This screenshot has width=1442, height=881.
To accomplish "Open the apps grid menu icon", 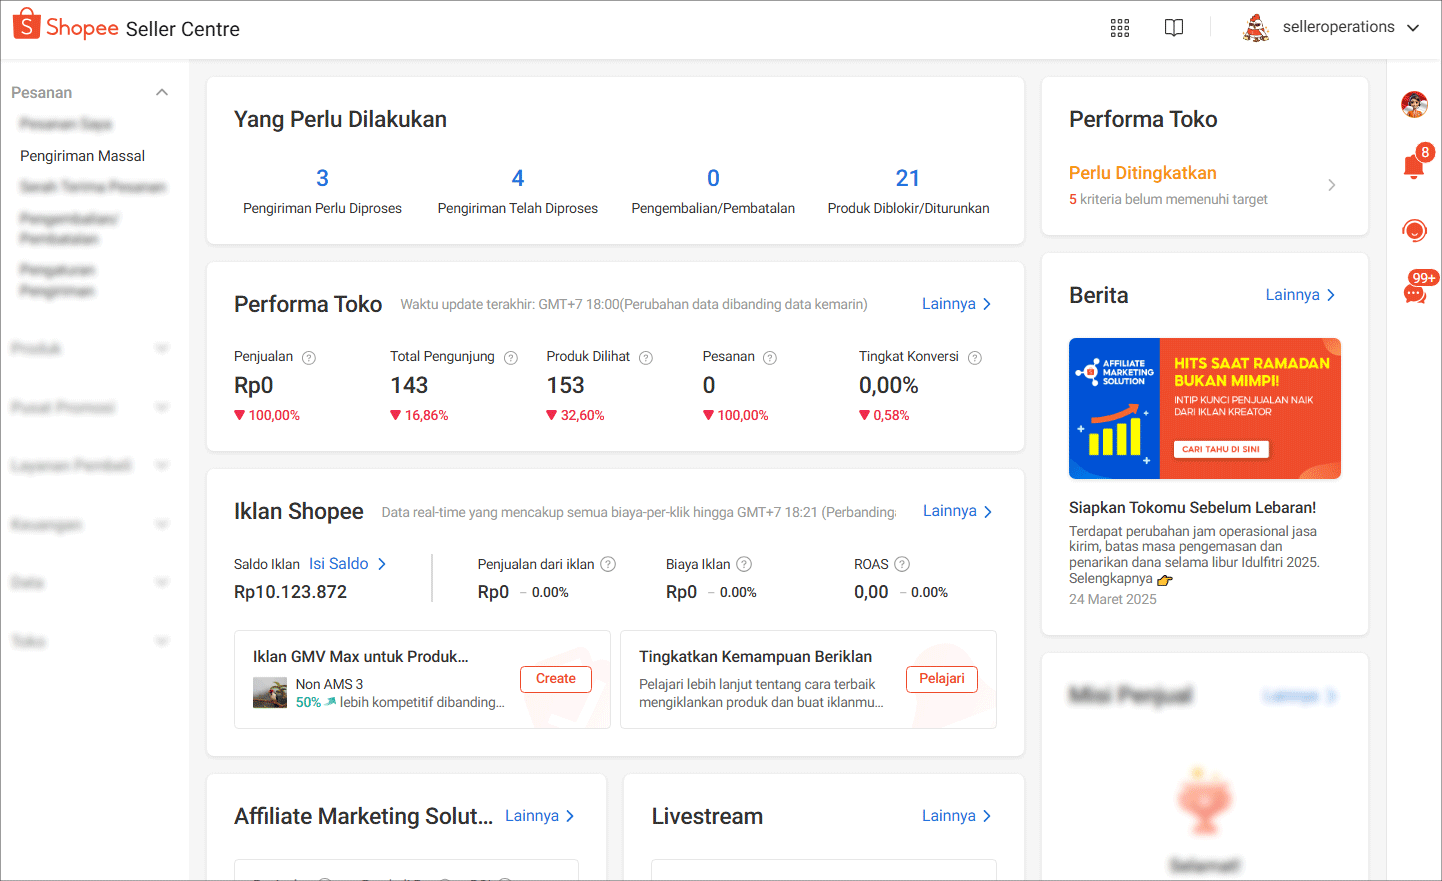I will [1120, 28].
